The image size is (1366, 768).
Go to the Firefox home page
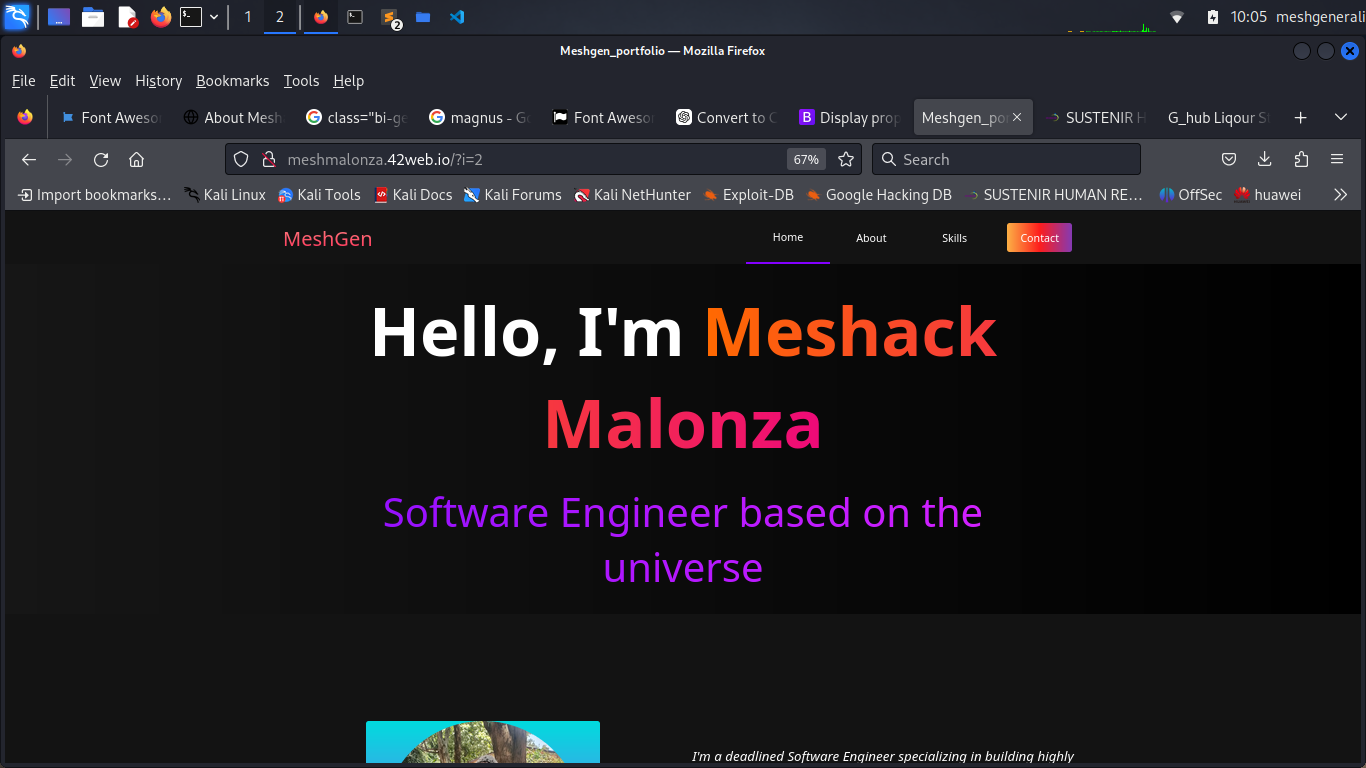137,159
